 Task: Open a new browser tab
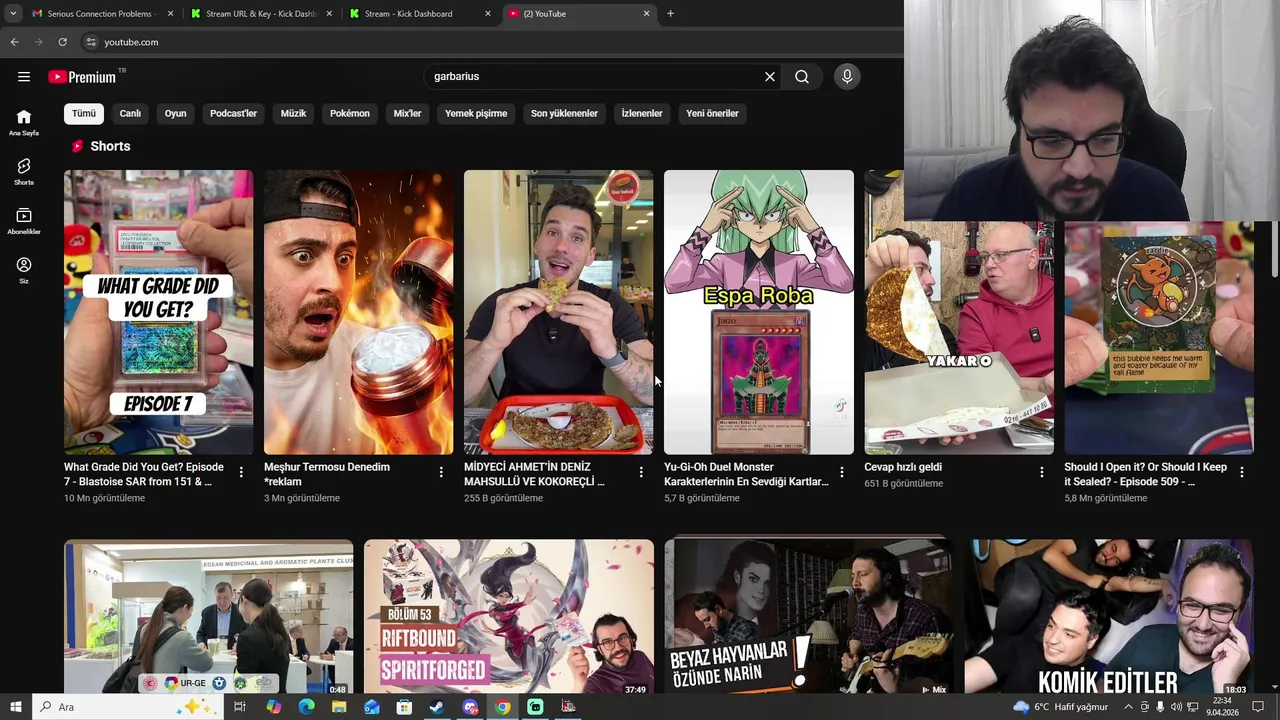(670, 13)
